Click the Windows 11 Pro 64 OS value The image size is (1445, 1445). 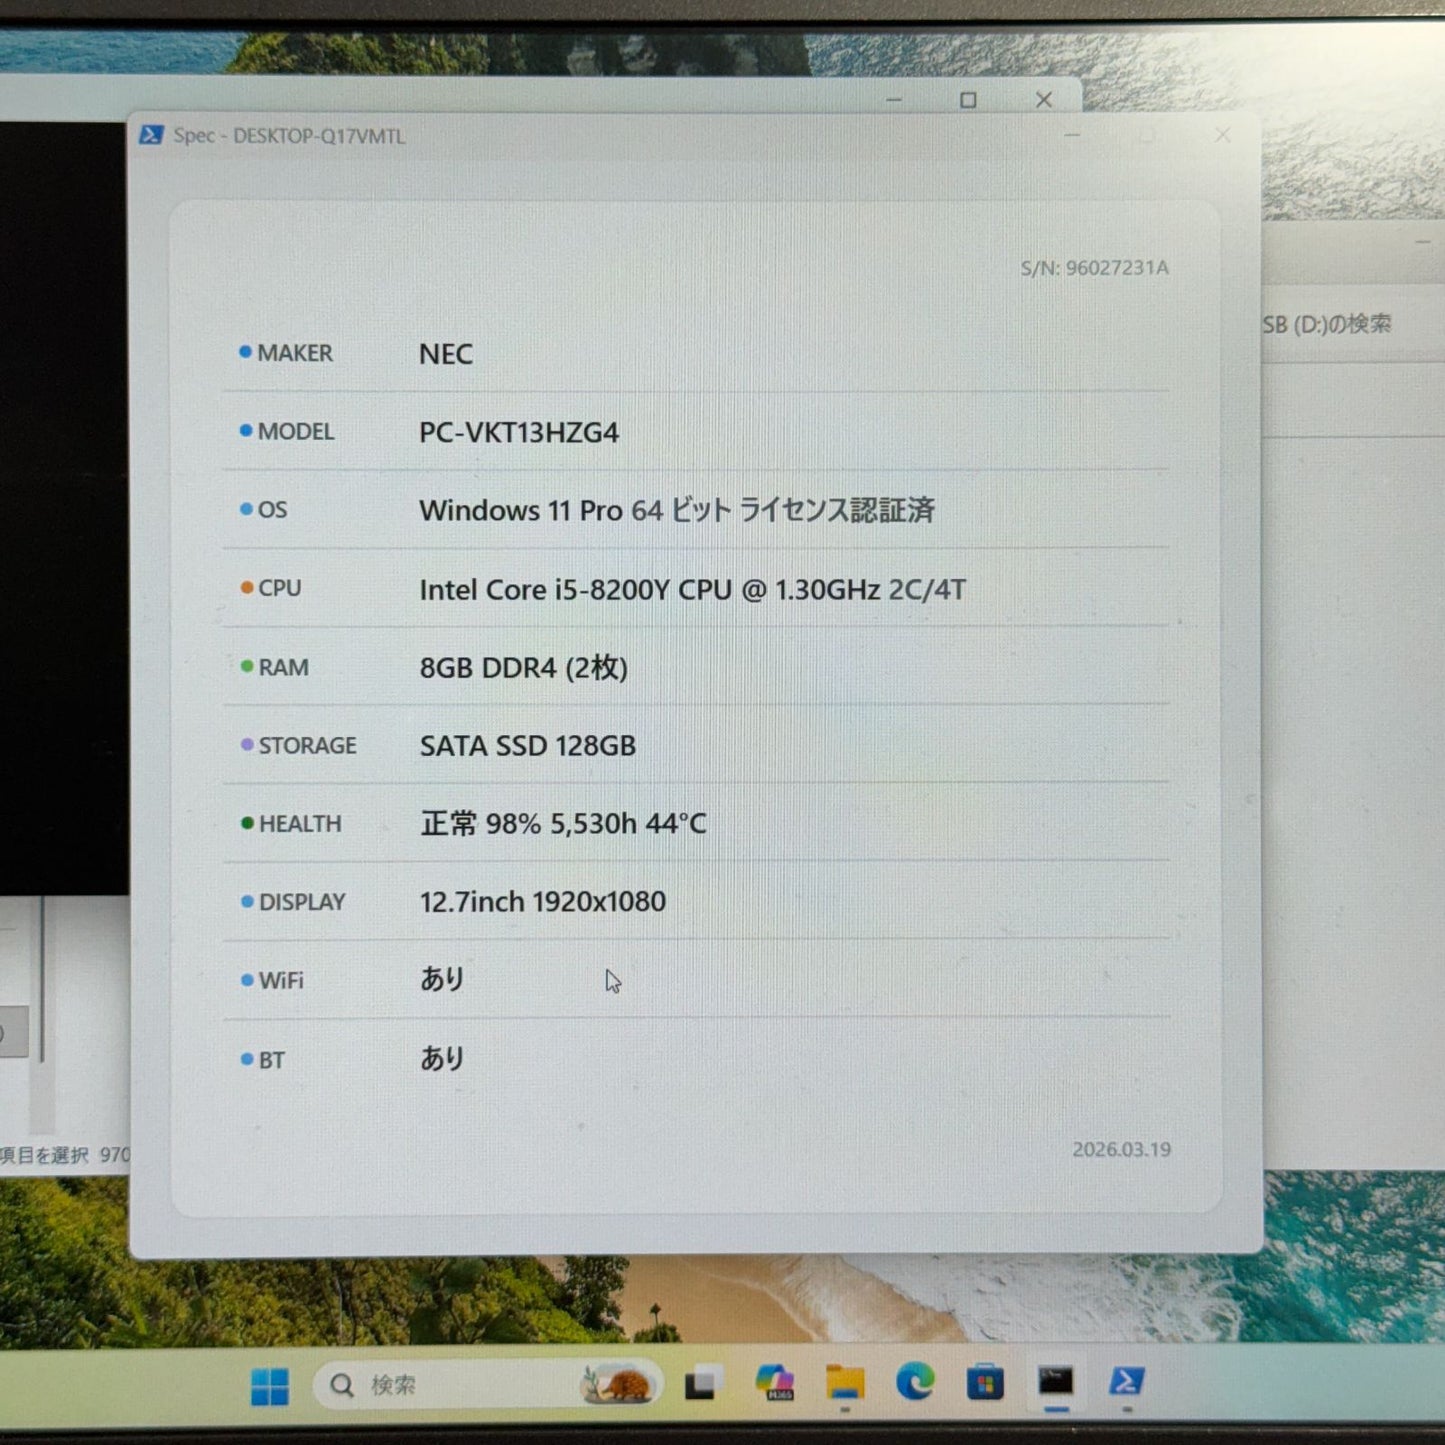677,510
